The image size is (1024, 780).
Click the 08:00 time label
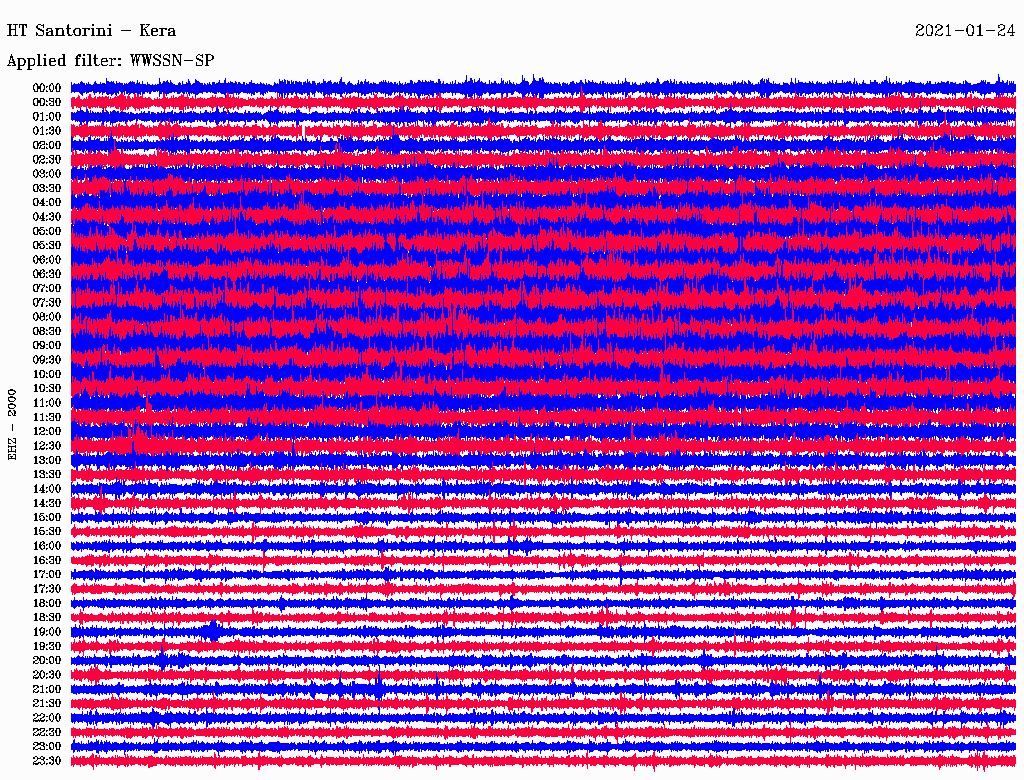coord(47,317)
